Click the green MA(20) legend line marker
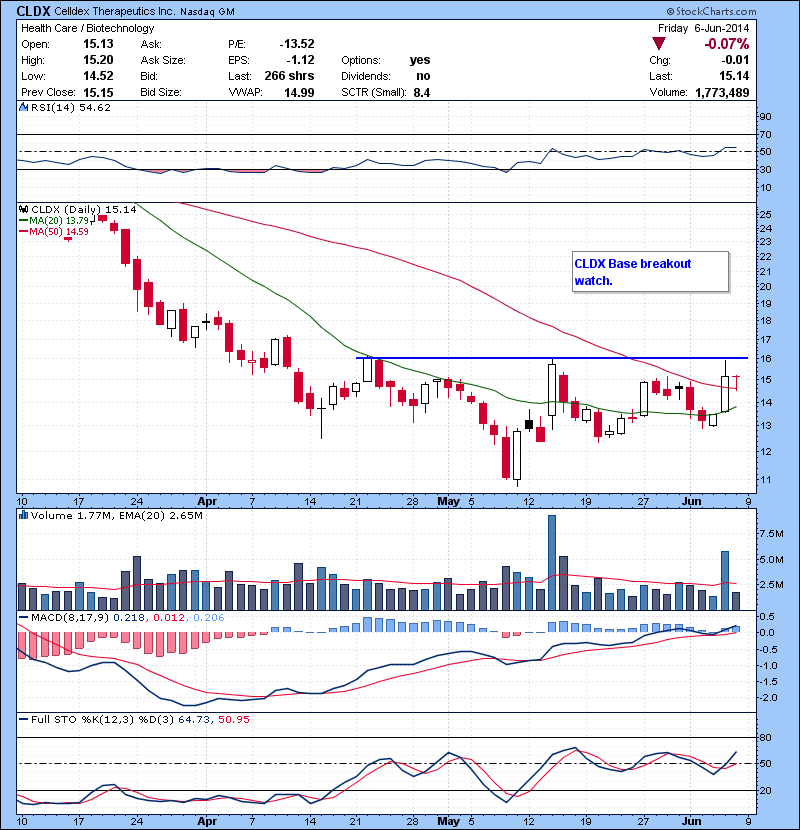 point(24,221)
